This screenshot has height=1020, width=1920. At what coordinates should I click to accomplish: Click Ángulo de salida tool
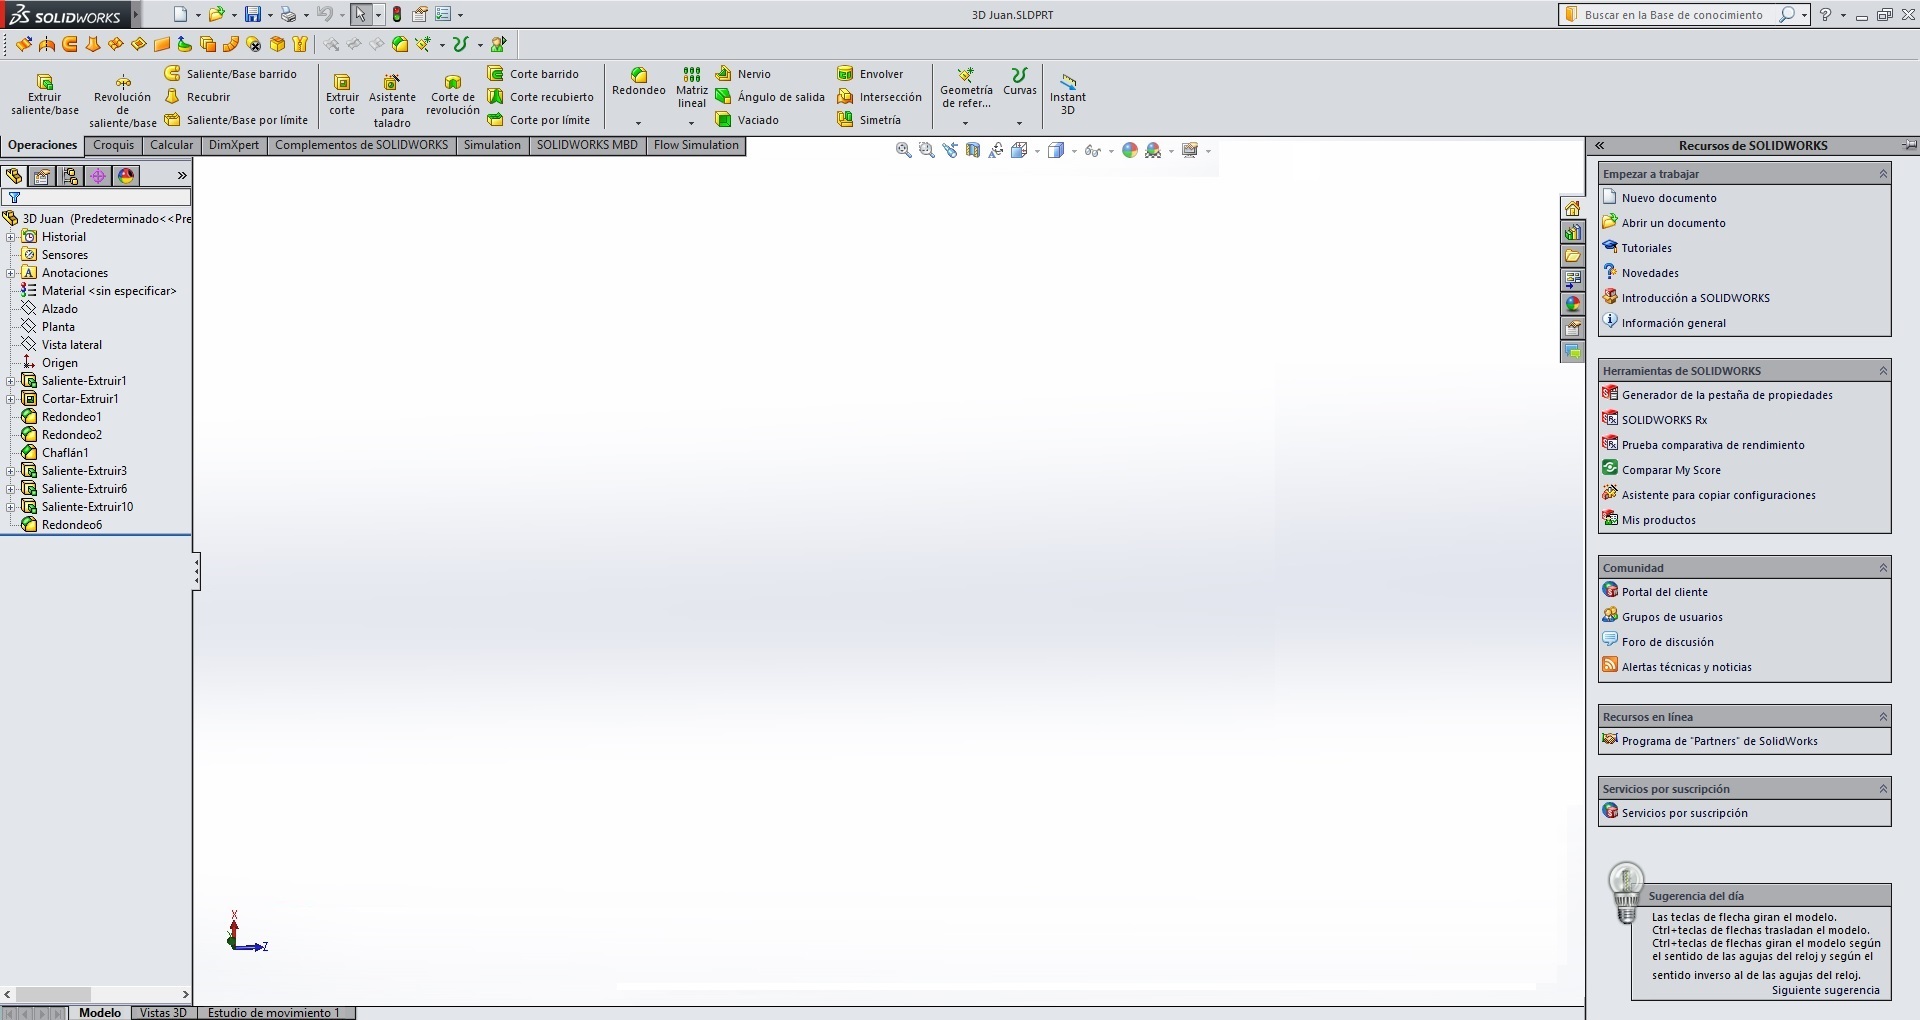(x=770, y=97)
